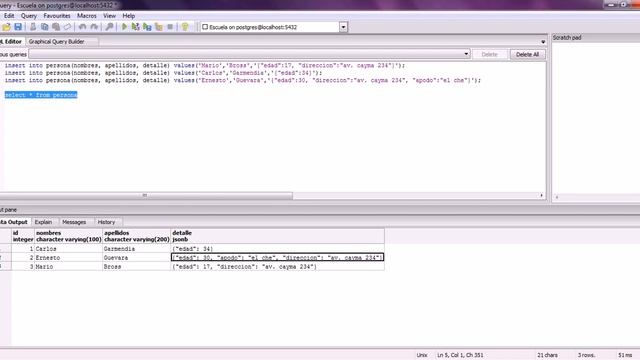Select the Garmendia cell in apellidos column
Image resolution: width=640 pixels, height=360 pixels.
[136, 249]
